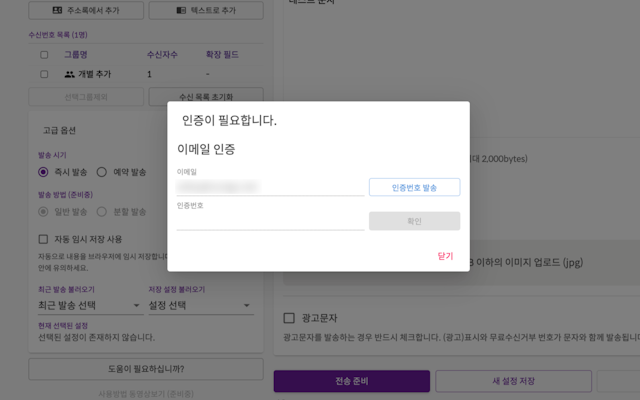Tick the select-all checkbox in the 그룹명 header
This screenshot has width=640, height=400.
[43, 55]
